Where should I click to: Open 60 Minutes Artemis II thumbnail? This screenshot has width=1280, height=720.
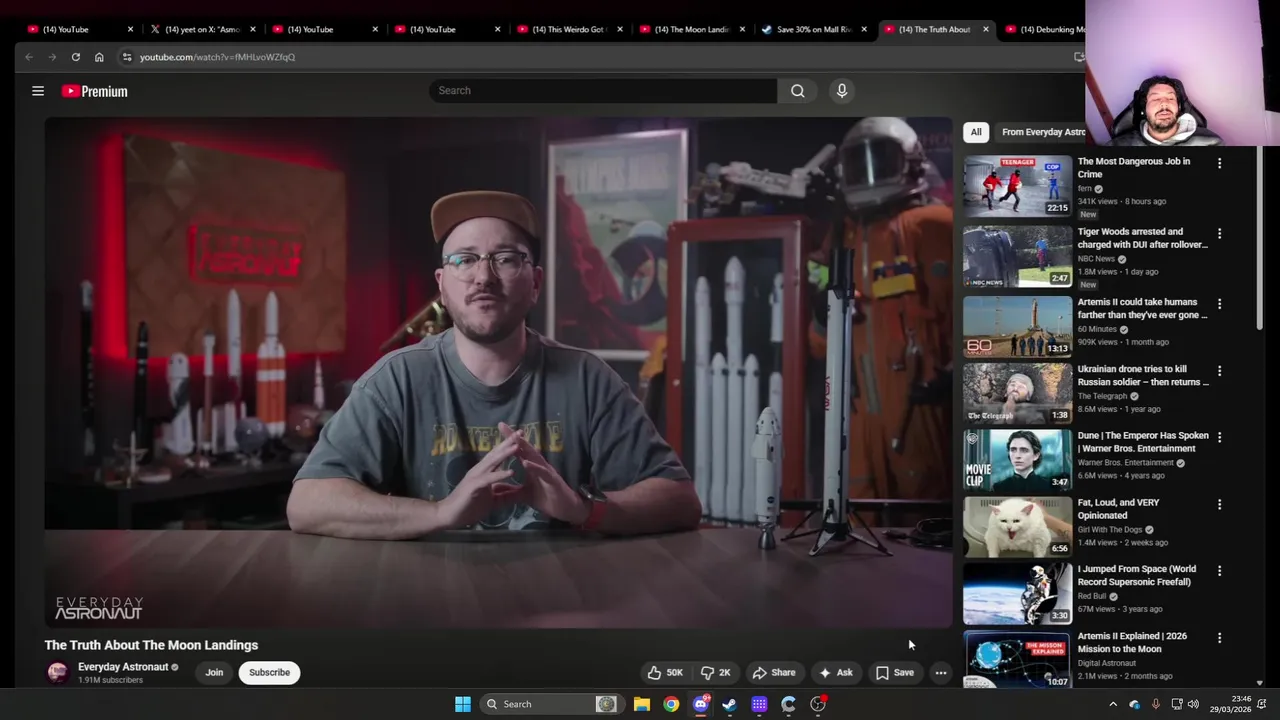coord(1017,326)
